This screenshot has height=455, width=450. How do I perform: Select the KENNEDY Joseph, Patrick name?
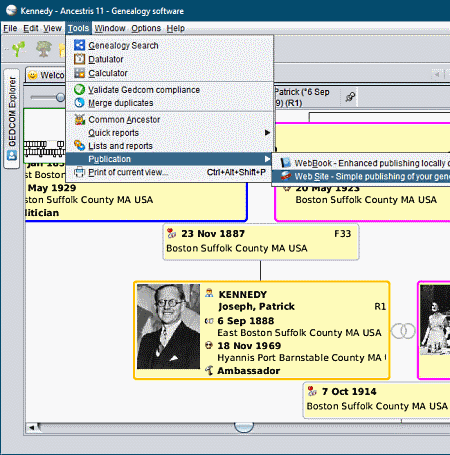[256, 300]
